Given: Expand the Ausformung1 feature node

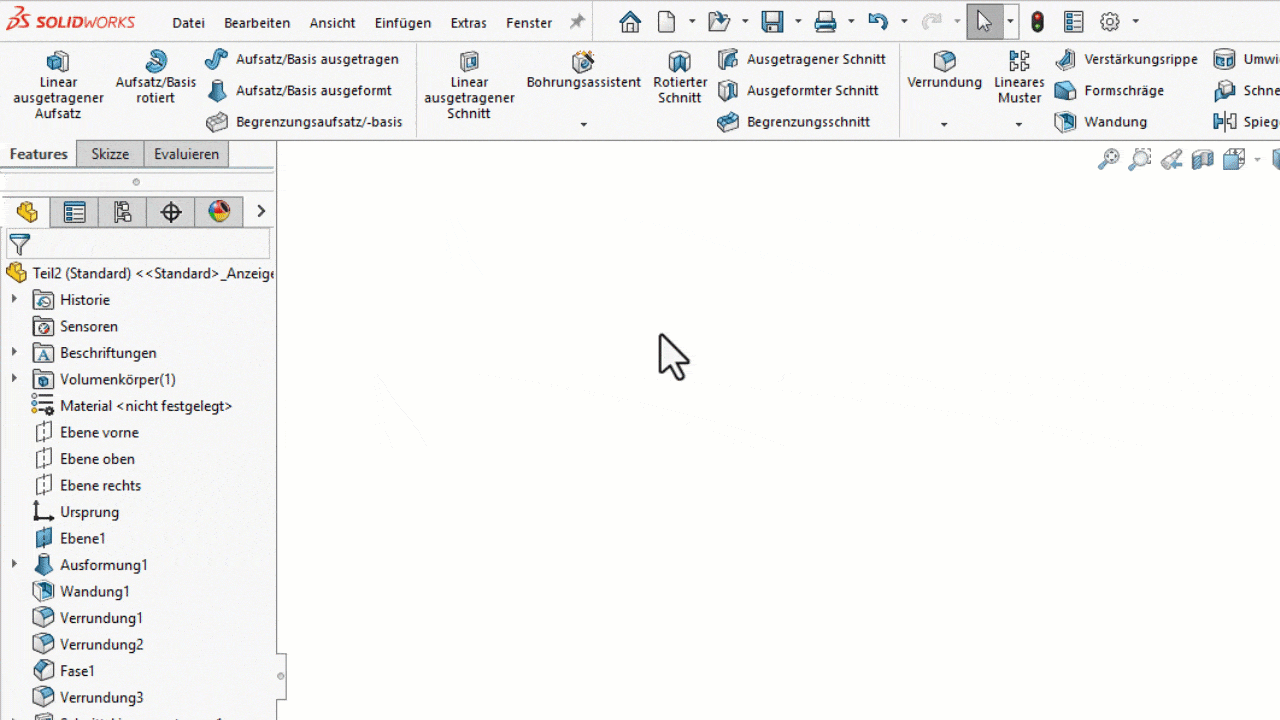Looking at the screenshot, I should (x=14, y=564).
